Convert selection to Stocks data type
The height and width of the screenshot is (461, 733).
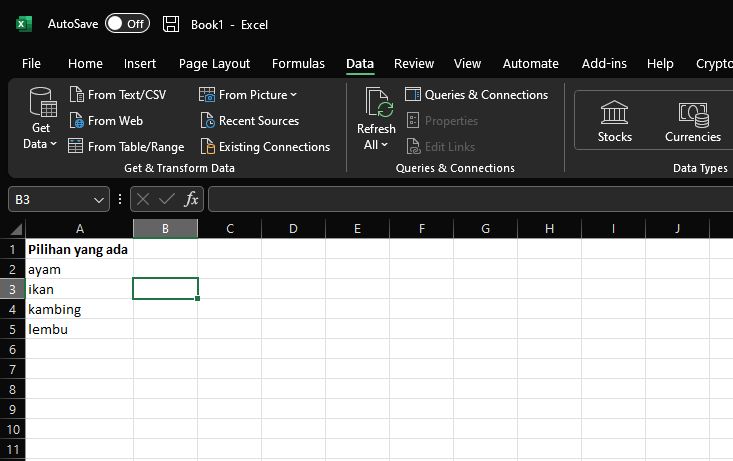click(x=614, y=122)
